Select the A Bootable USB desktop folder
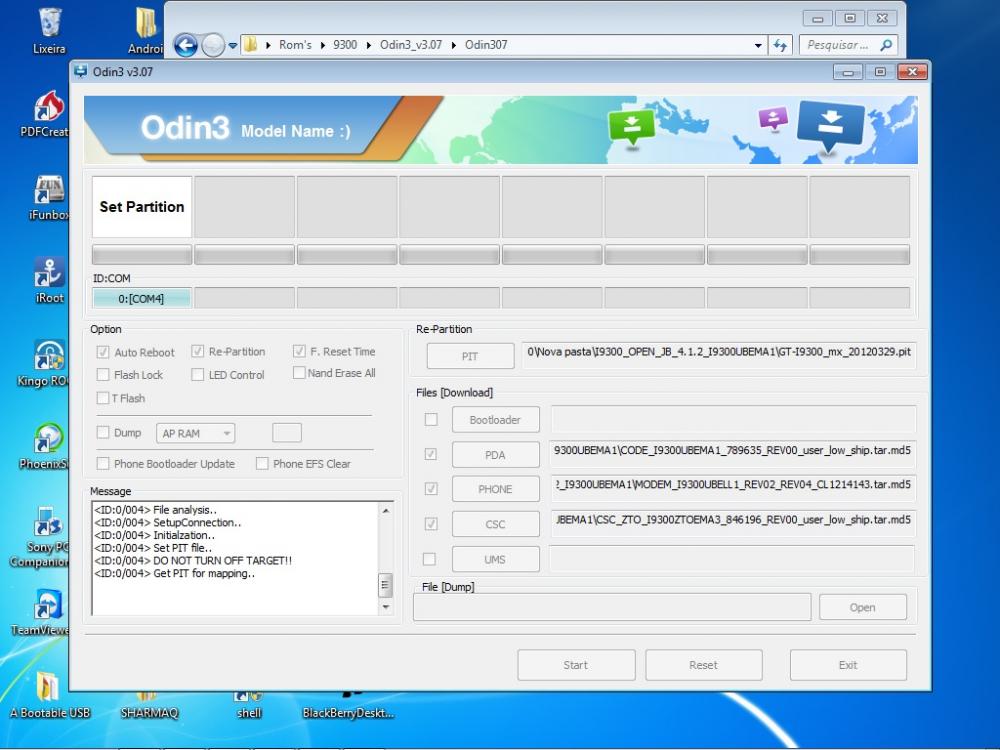 [50, 695]
